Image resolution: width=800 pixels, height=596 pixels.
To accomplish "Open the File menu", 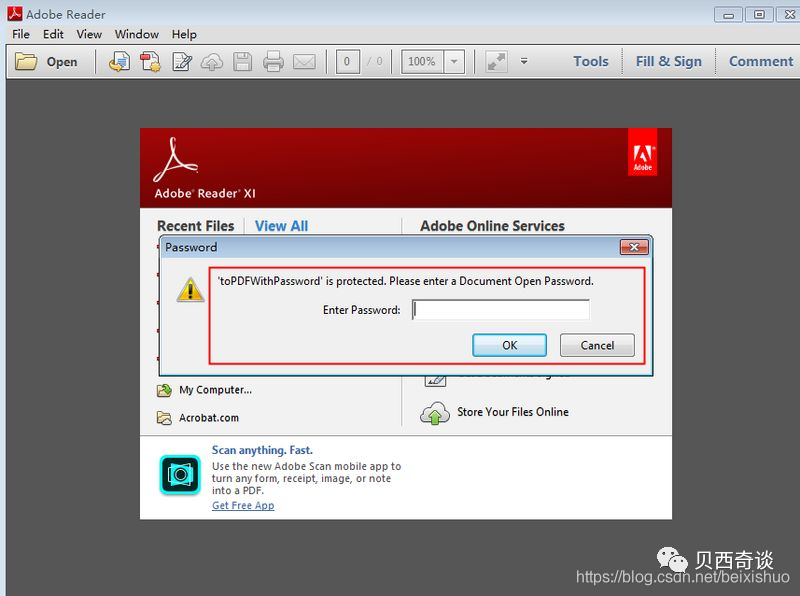I will coord(21,34).
